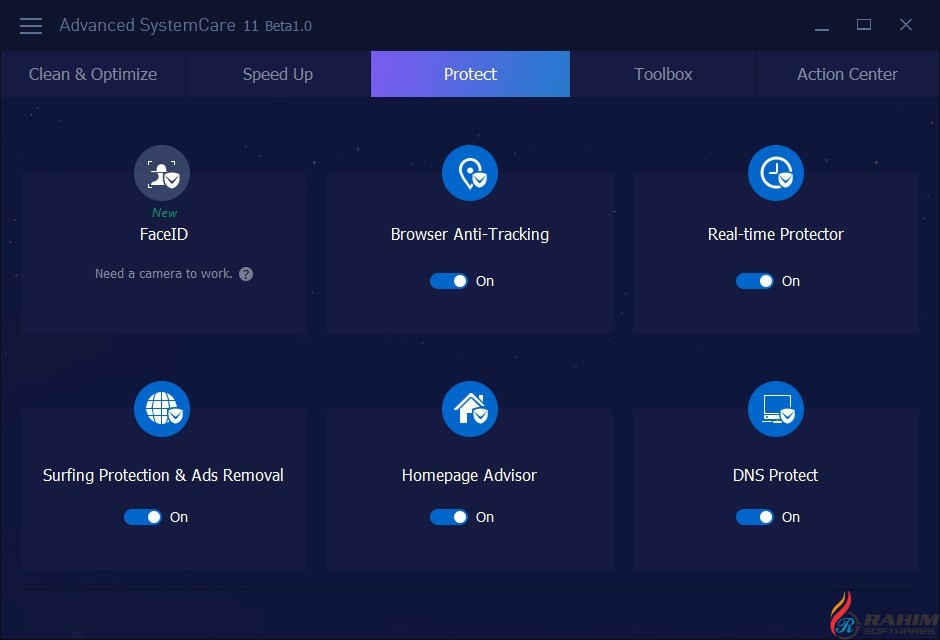
Task: Disable the Real-time Protector switch
Action: pyautogui.click(x=755, y=281)
